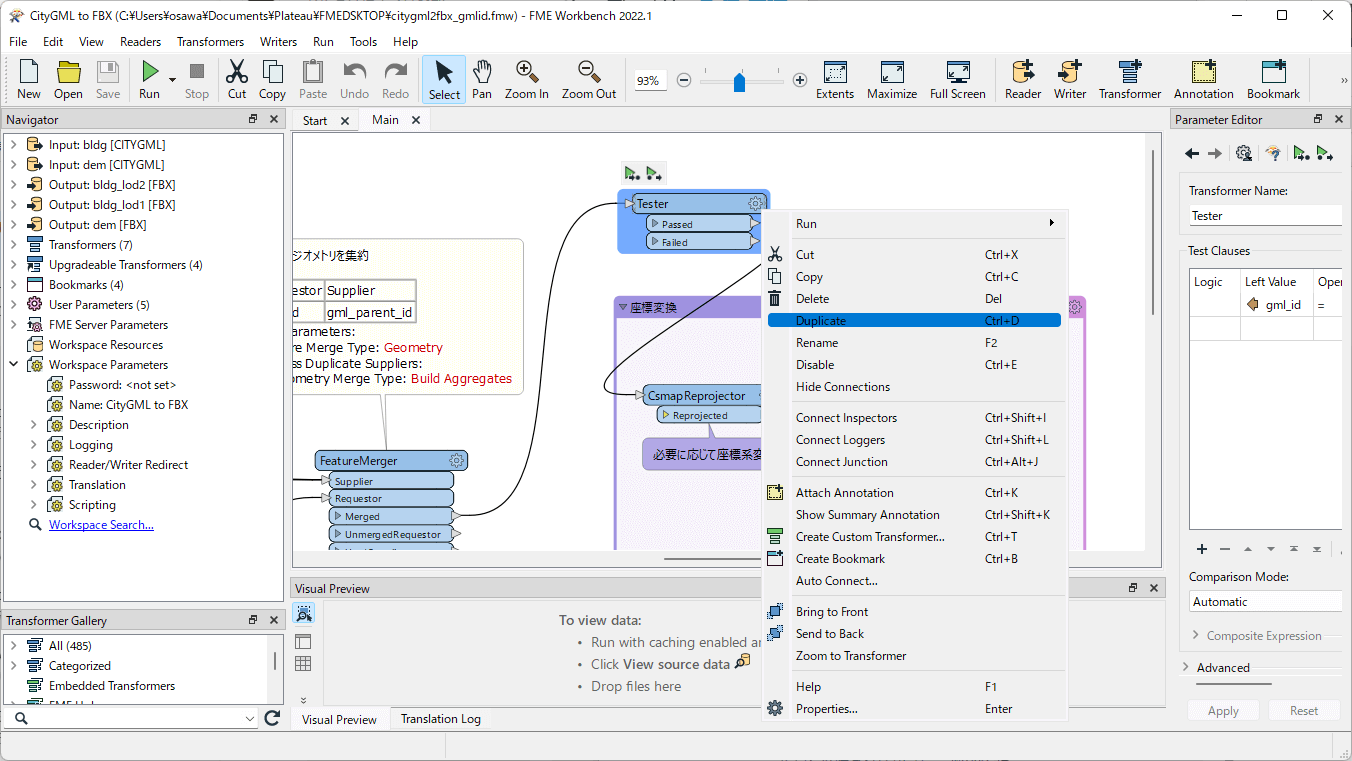Click the Zoom In magnifier tool
This screenshot has width=1352, height=761.
pos(526,72)
